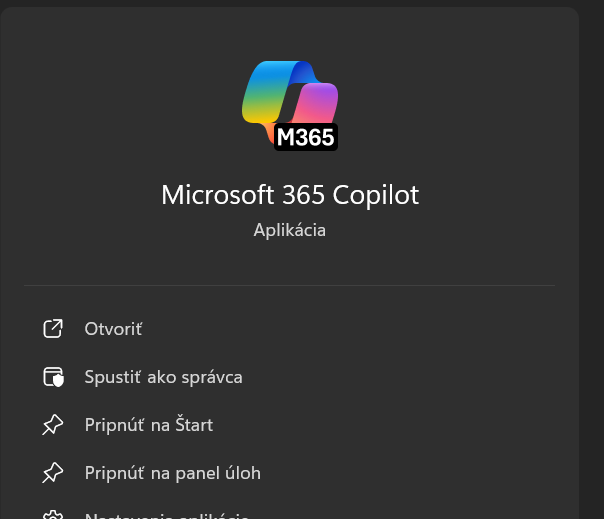
Task: Click the horizontal divider under Aplikácia
Action: point(290,286)
